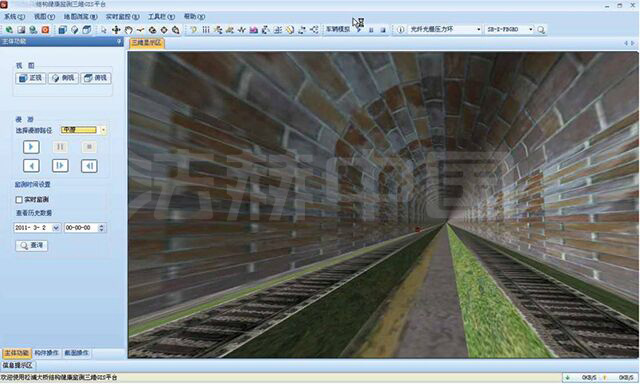Click the orange square toolbar icon
Image resolution: width=640 pixels, height=384 pixels.
(45, 30)
